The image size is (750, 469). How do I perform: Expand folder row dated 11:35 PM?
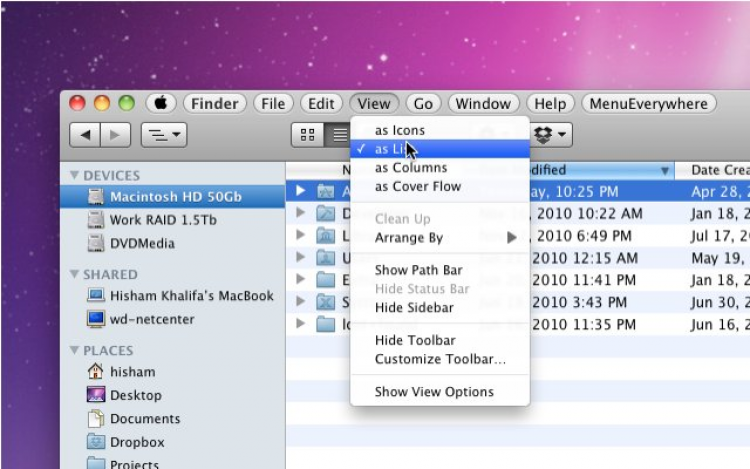300,324
